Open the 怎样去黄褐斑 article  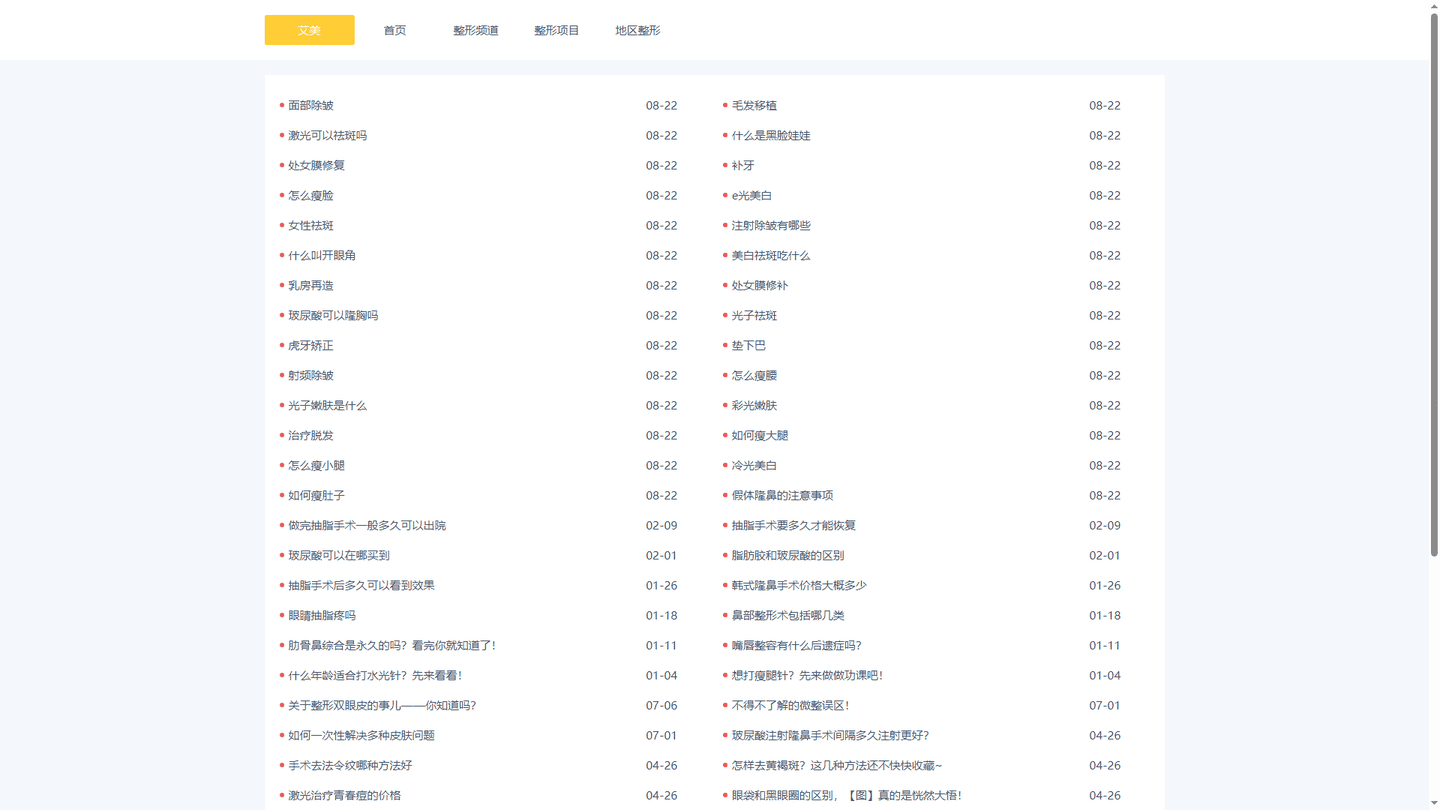pyautogui.click(x=837, y=765)
